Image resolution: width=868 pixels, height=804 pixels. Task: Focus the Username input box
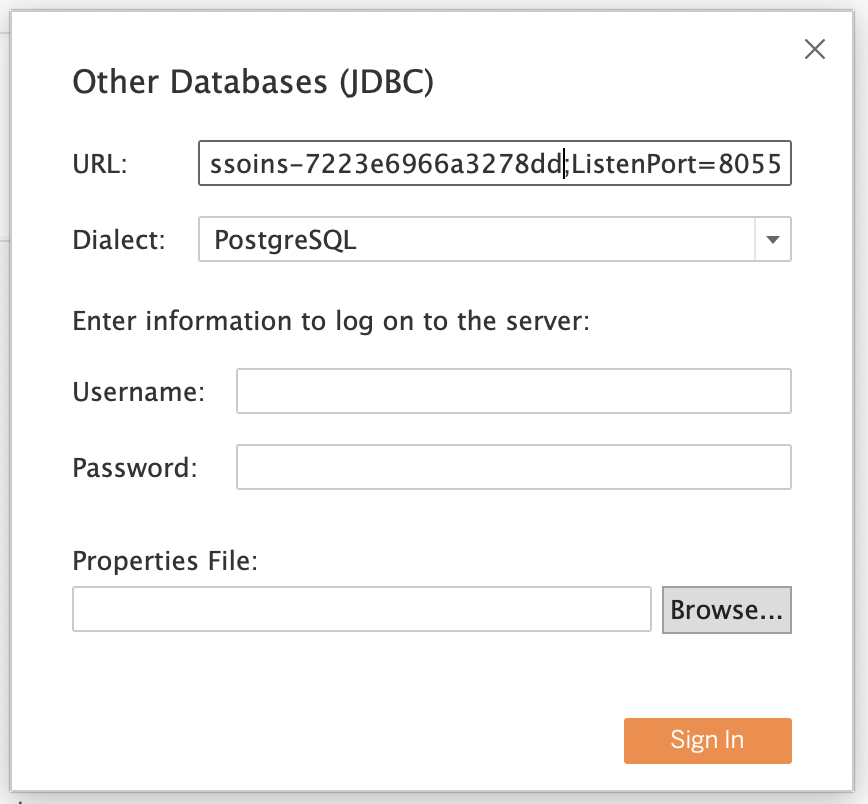click(513, 390)
